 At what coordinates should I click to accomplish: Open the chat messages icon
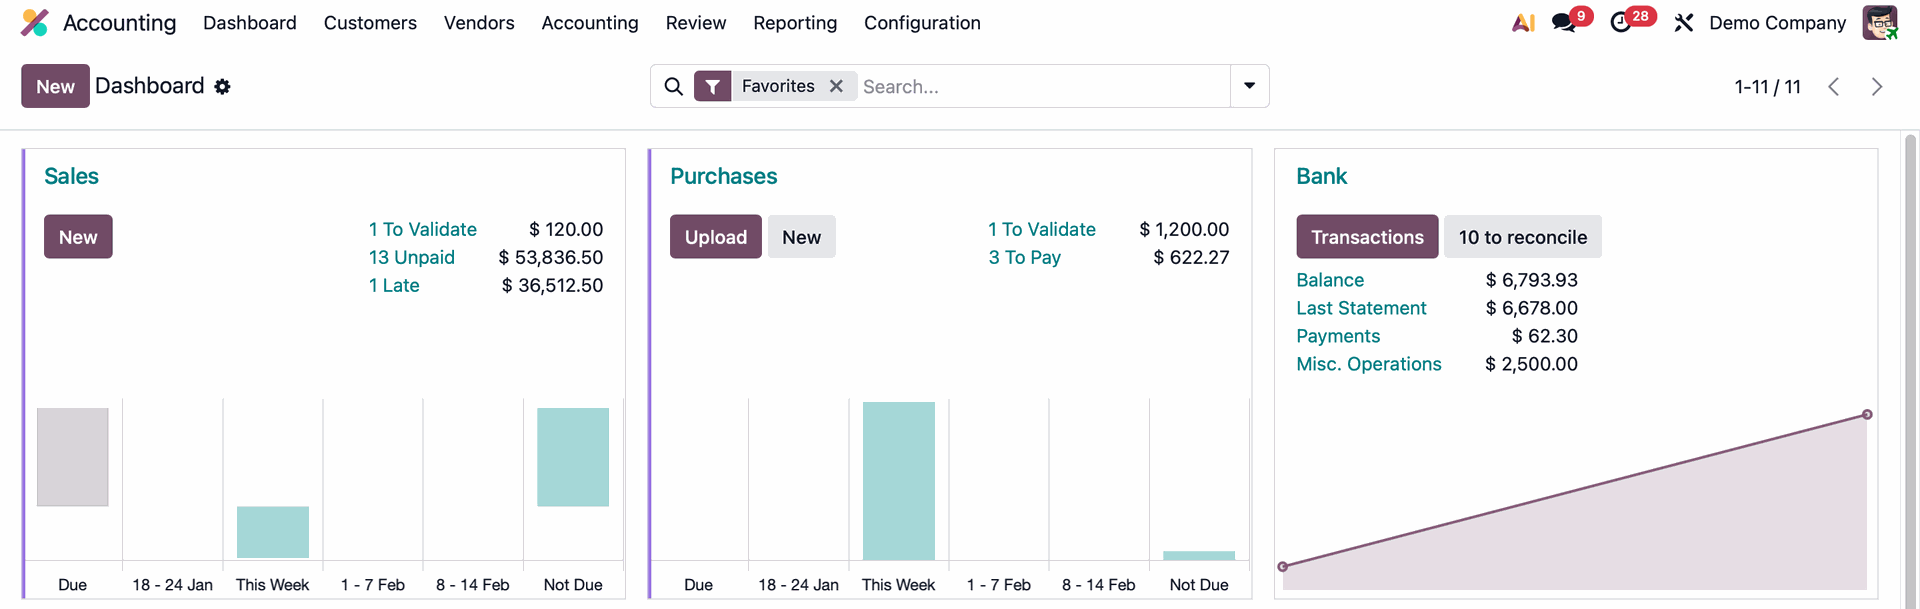tap(1563, 23)
